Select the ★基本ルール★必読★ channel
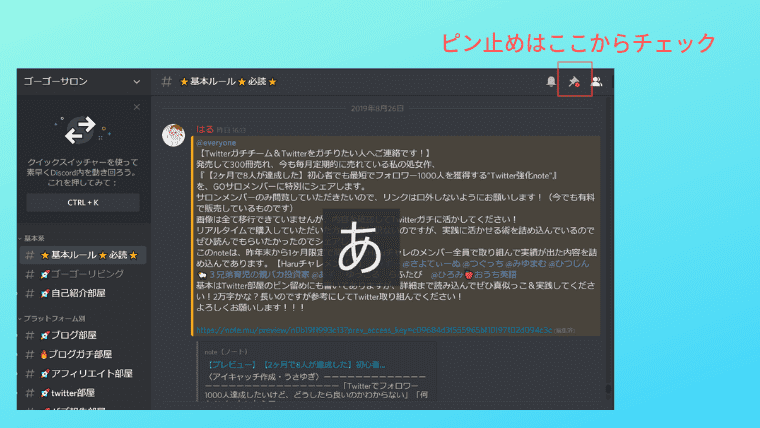 point(83,255)
